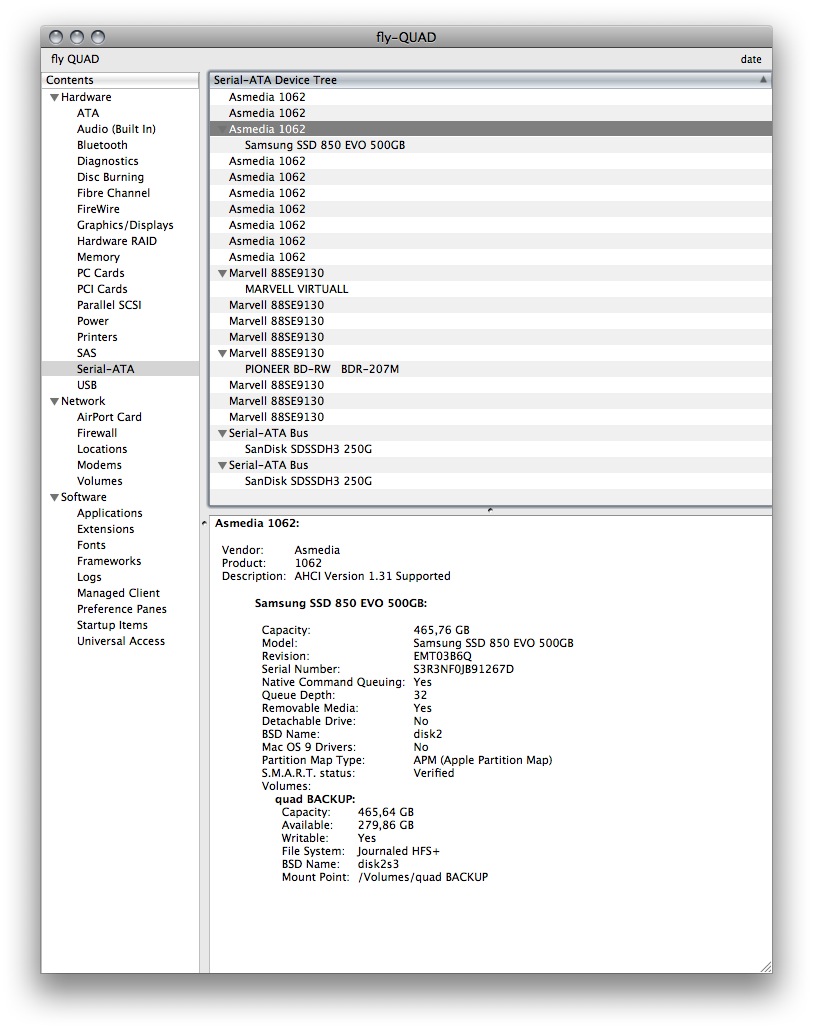Select Locations under Network
This screenshot has height=1029, width=813.
tap(102, 450)
